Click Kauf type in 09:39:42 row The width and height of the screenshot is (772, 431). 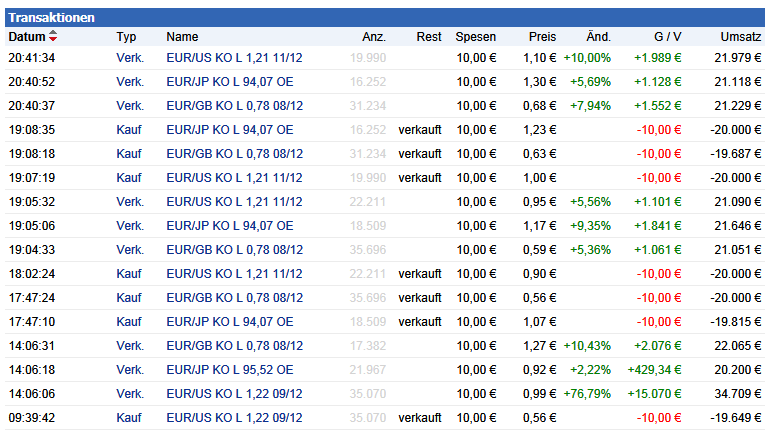[129, 418]
